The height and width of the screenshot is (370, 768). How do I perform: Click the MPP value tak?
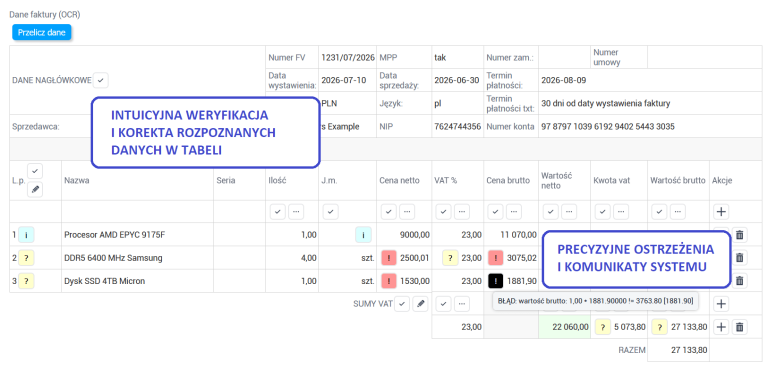pyautogui.click(x=440, y=57)
